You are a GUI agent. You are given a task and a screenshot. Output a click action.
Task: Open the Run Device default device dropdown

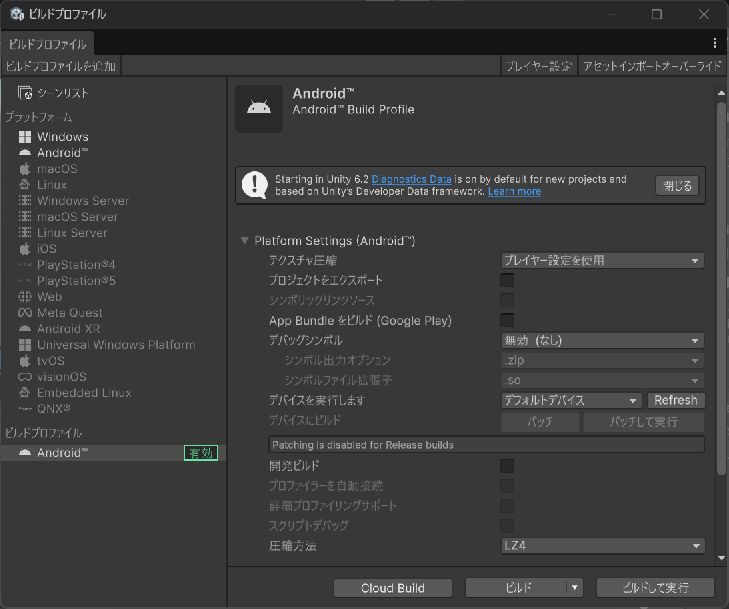pos(571,400)
